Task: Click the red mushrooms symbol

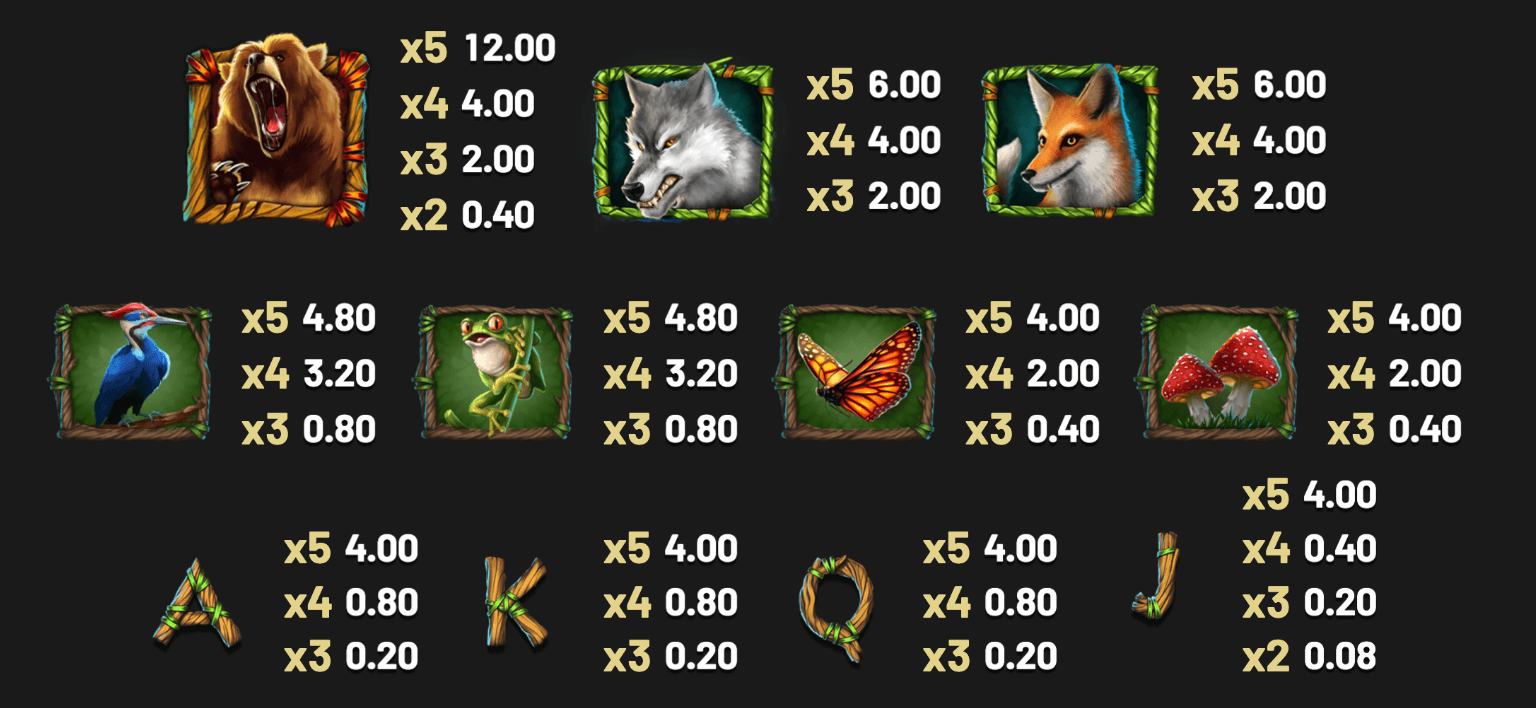Action: pos(1219,371)
